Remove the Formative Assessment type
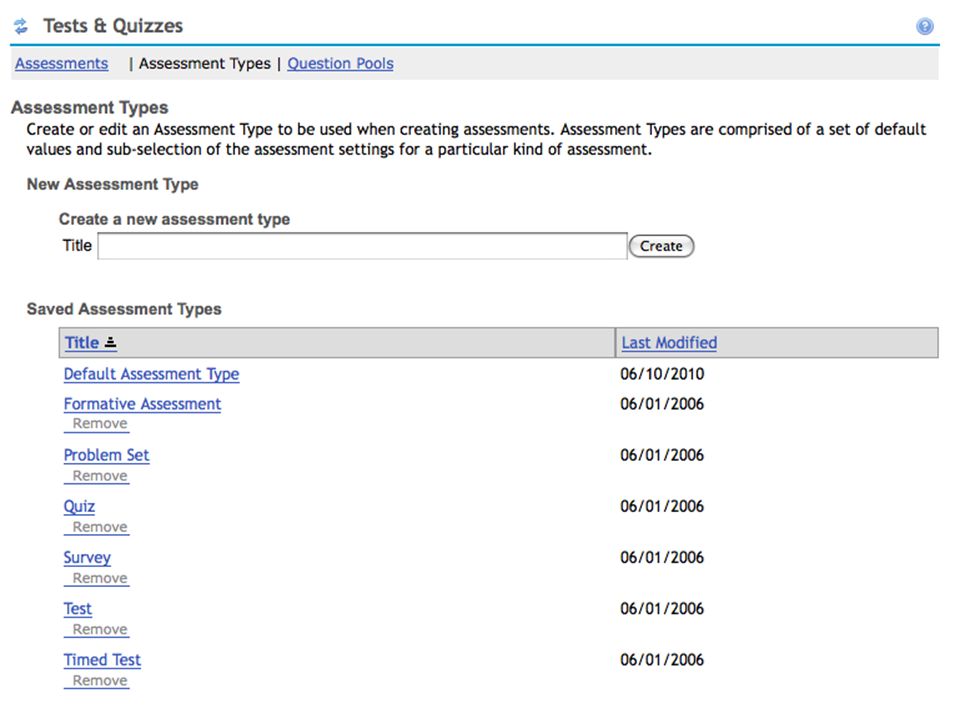Screen dimensions: 960x720 tap(100, 424)
